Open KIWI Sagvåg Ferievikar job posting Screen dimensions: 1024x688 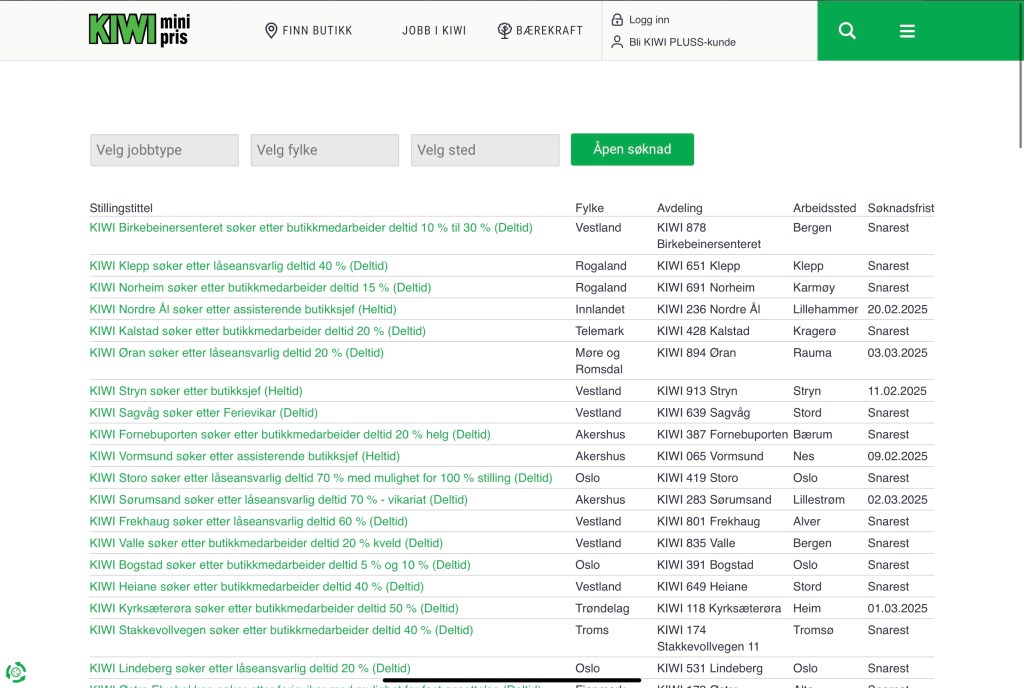203,413
